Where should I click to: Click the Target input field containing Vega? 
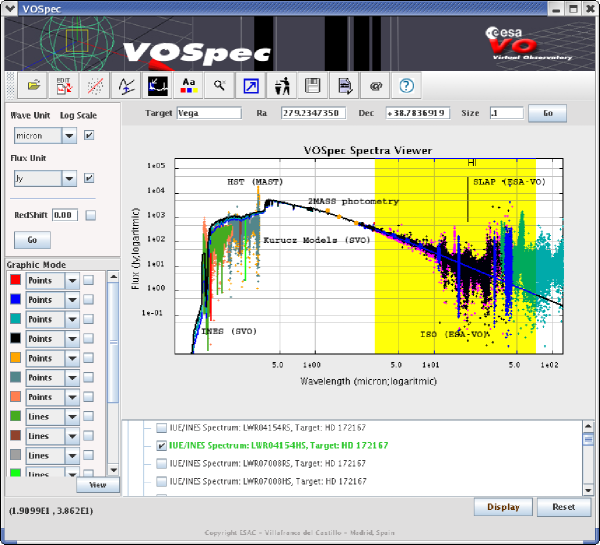point(208,113)
